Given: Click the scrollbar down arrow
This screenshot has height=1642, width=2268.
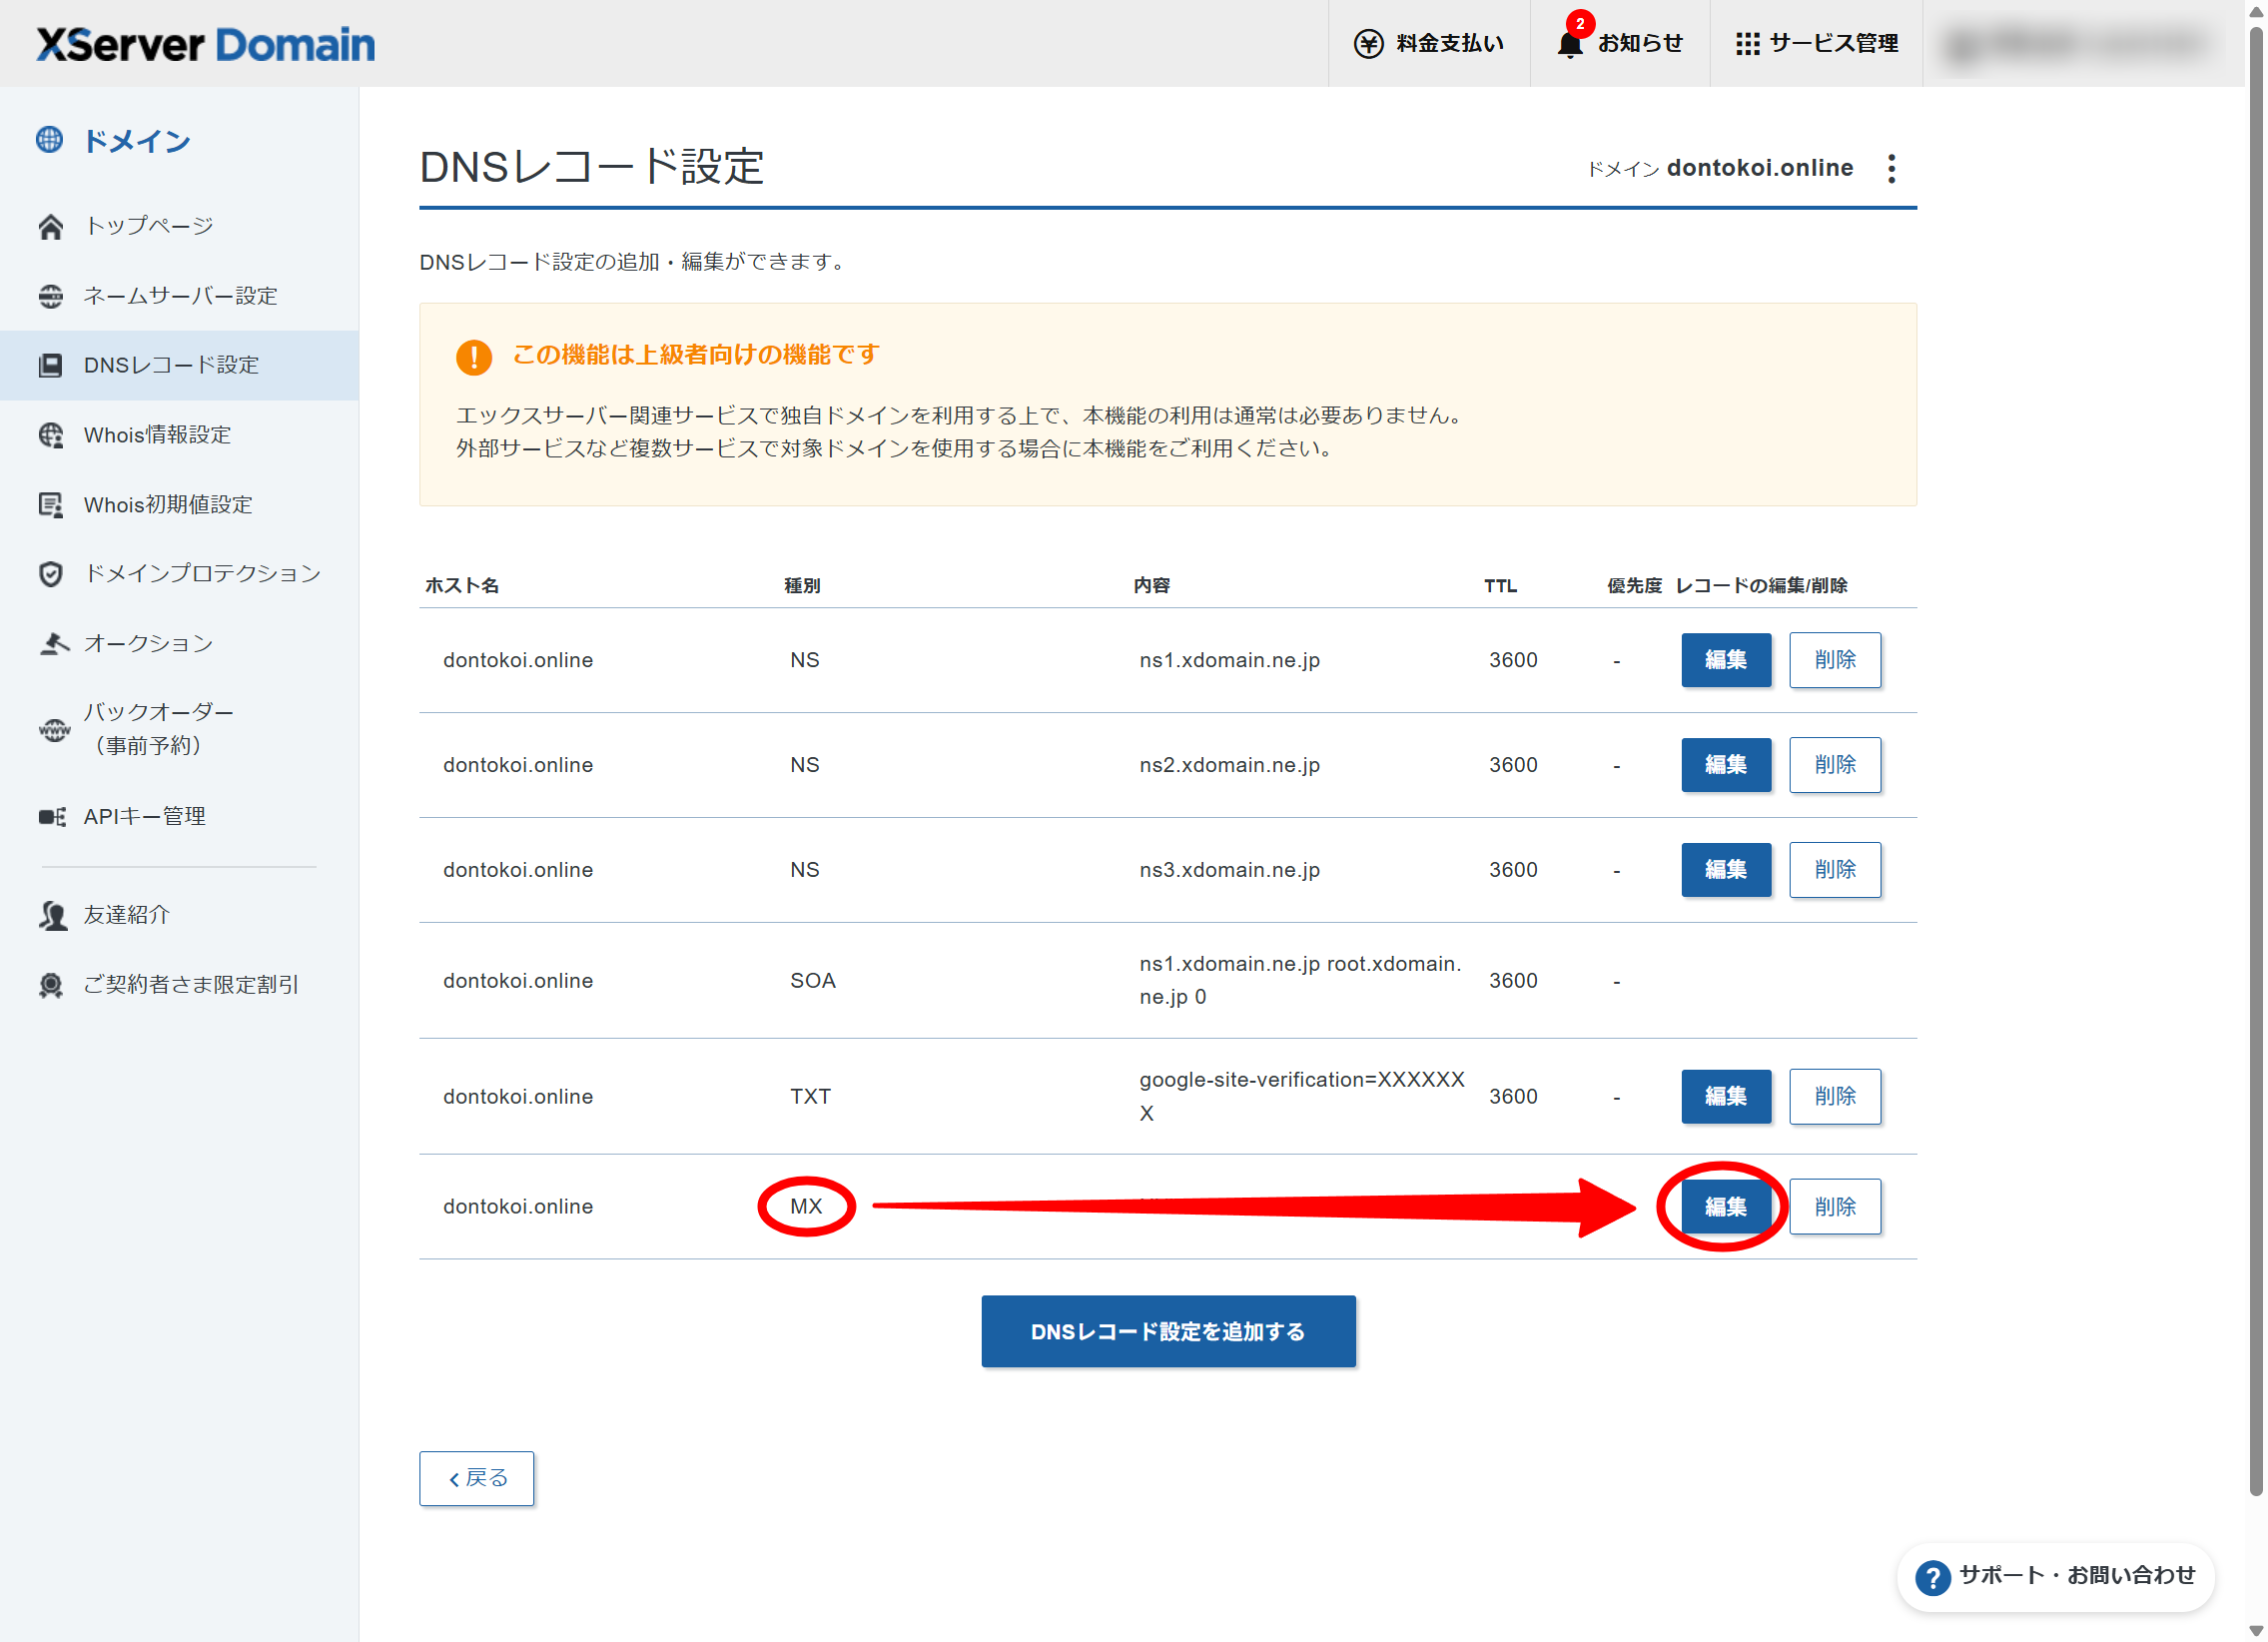Looking at the screenshot, I should click(2256, 1631).
